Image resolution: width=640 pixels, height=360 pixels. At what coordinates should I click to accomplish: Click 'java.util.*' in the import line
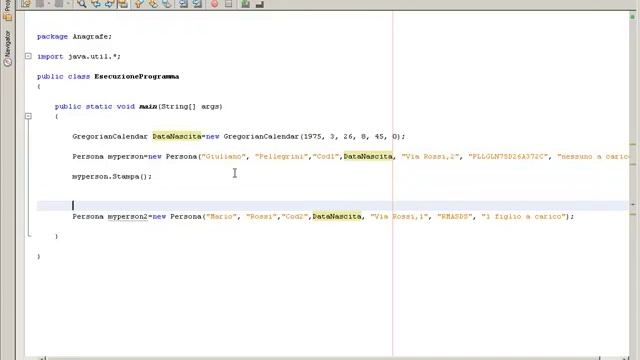click(92, 56)
